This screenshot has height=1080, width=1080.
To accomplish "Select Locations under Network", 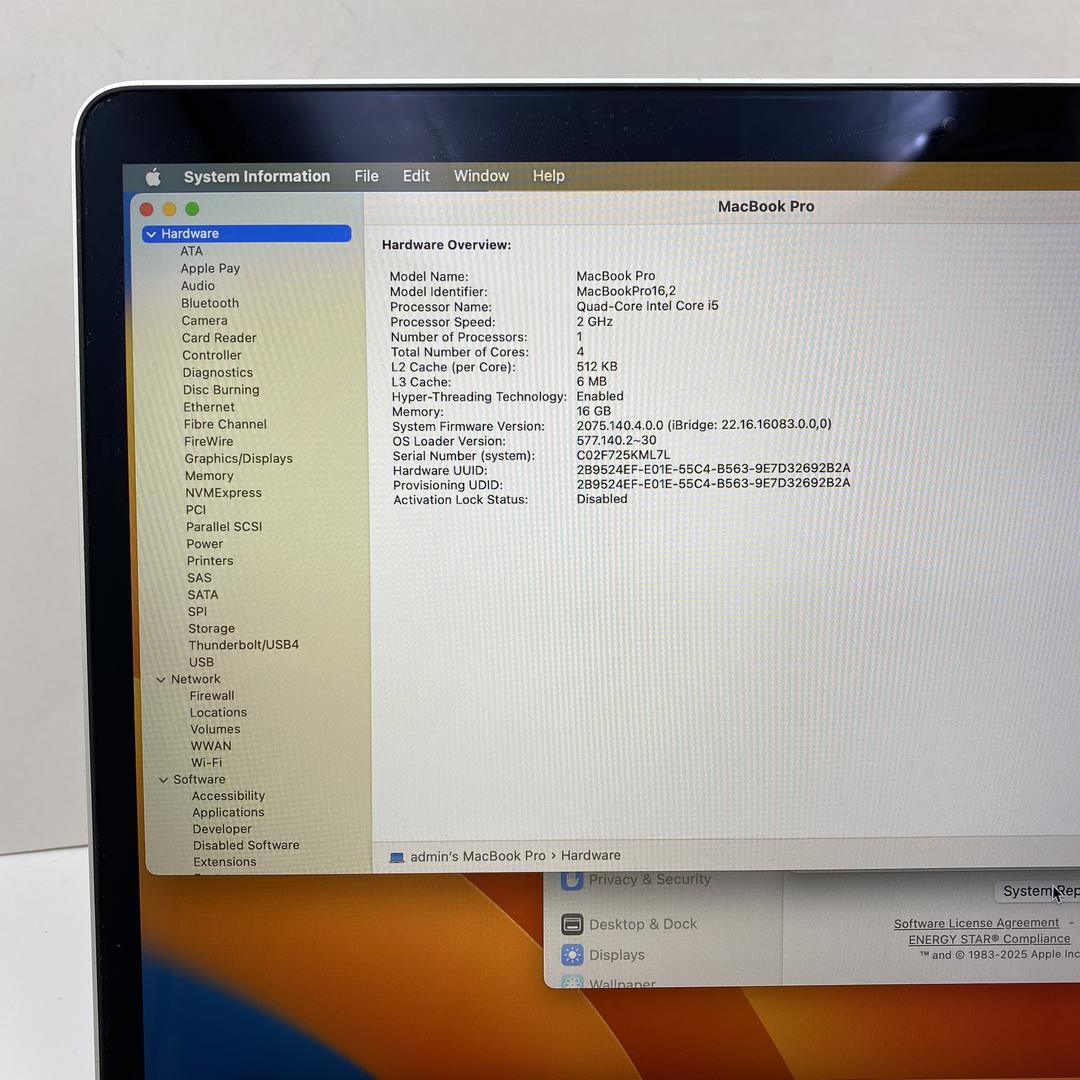I will pos(218,713).
